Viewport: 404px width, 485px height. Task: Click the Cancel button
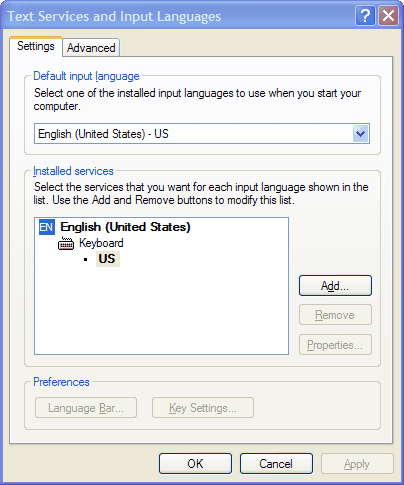pyautogui.click(x=276, y=464)
